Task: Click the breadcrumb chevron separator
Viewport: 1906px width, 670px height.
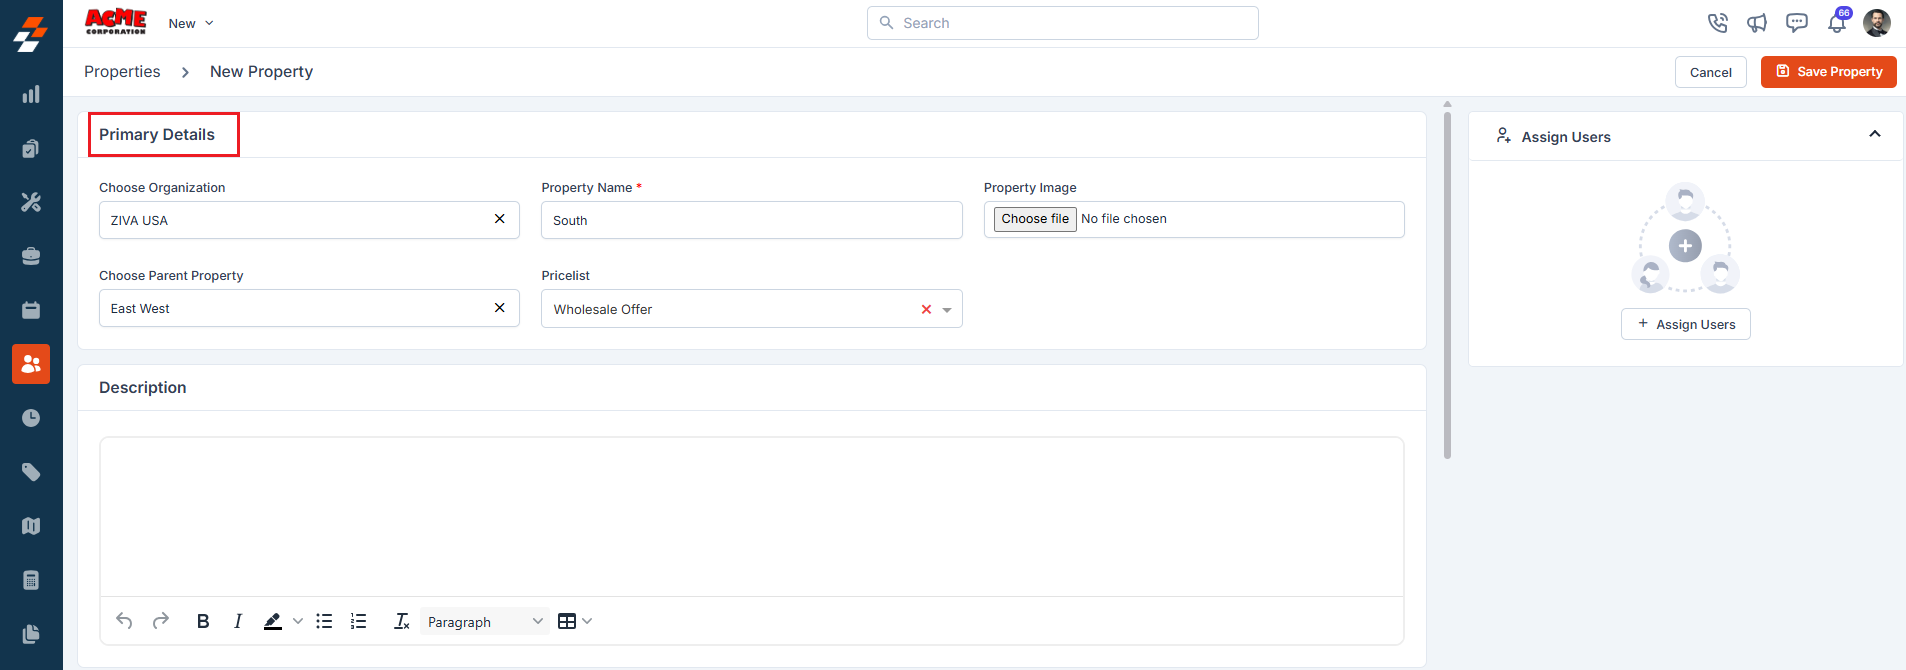Action: pyautogui.click(x=185, y=72)
